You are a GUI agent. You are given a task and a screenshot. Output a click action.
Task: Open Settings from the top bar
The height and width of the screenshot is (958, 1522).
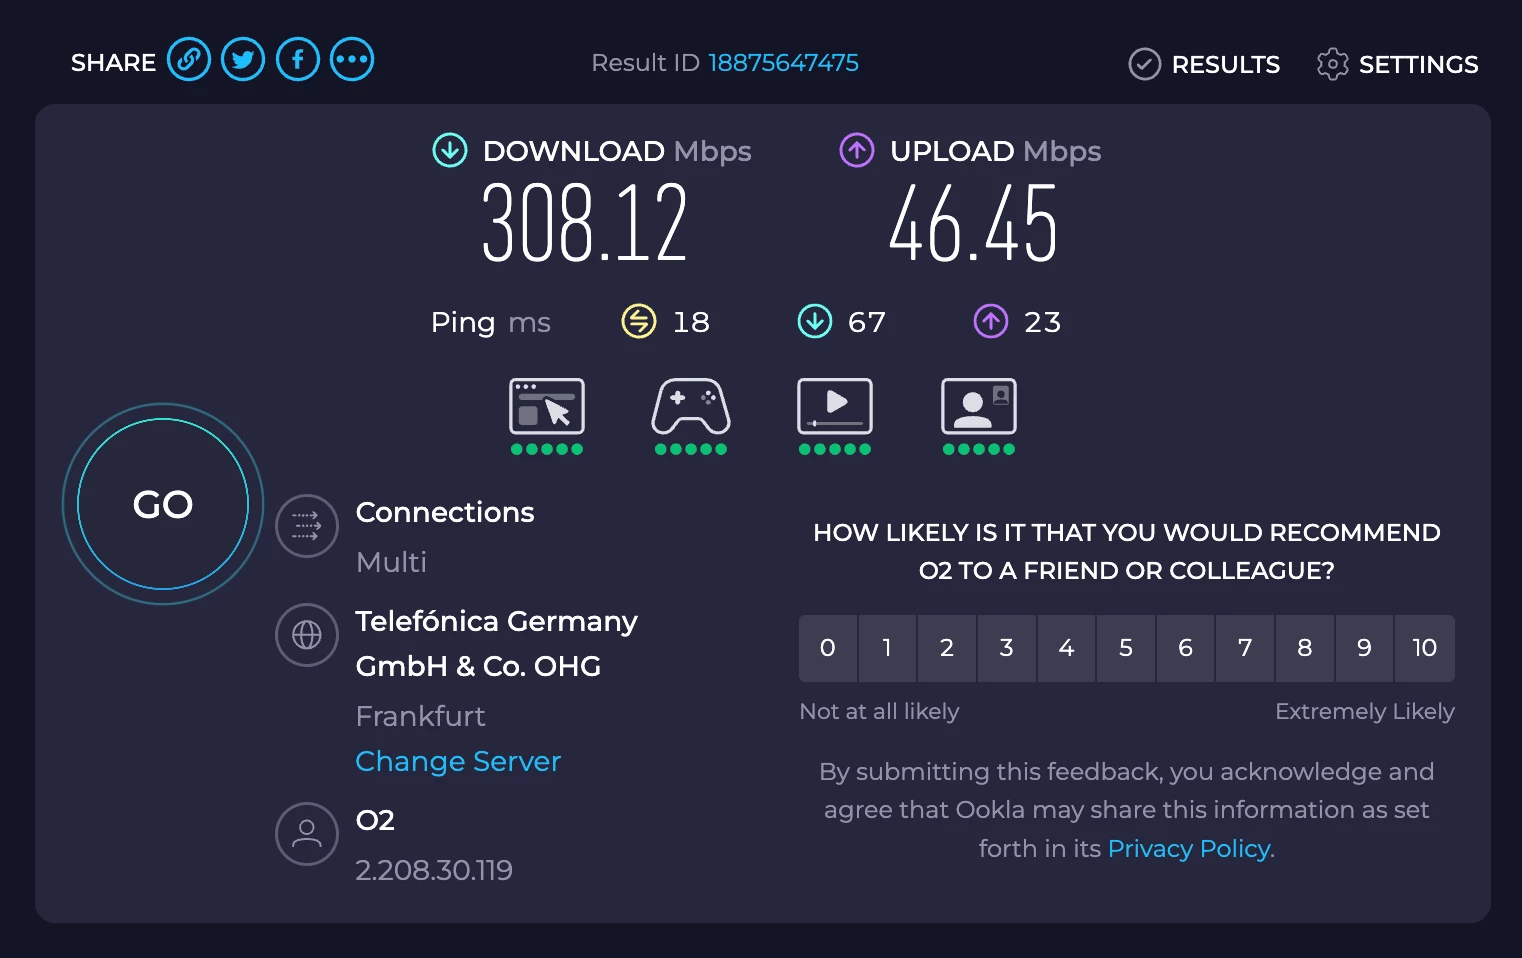click(x=1398, y=64)
